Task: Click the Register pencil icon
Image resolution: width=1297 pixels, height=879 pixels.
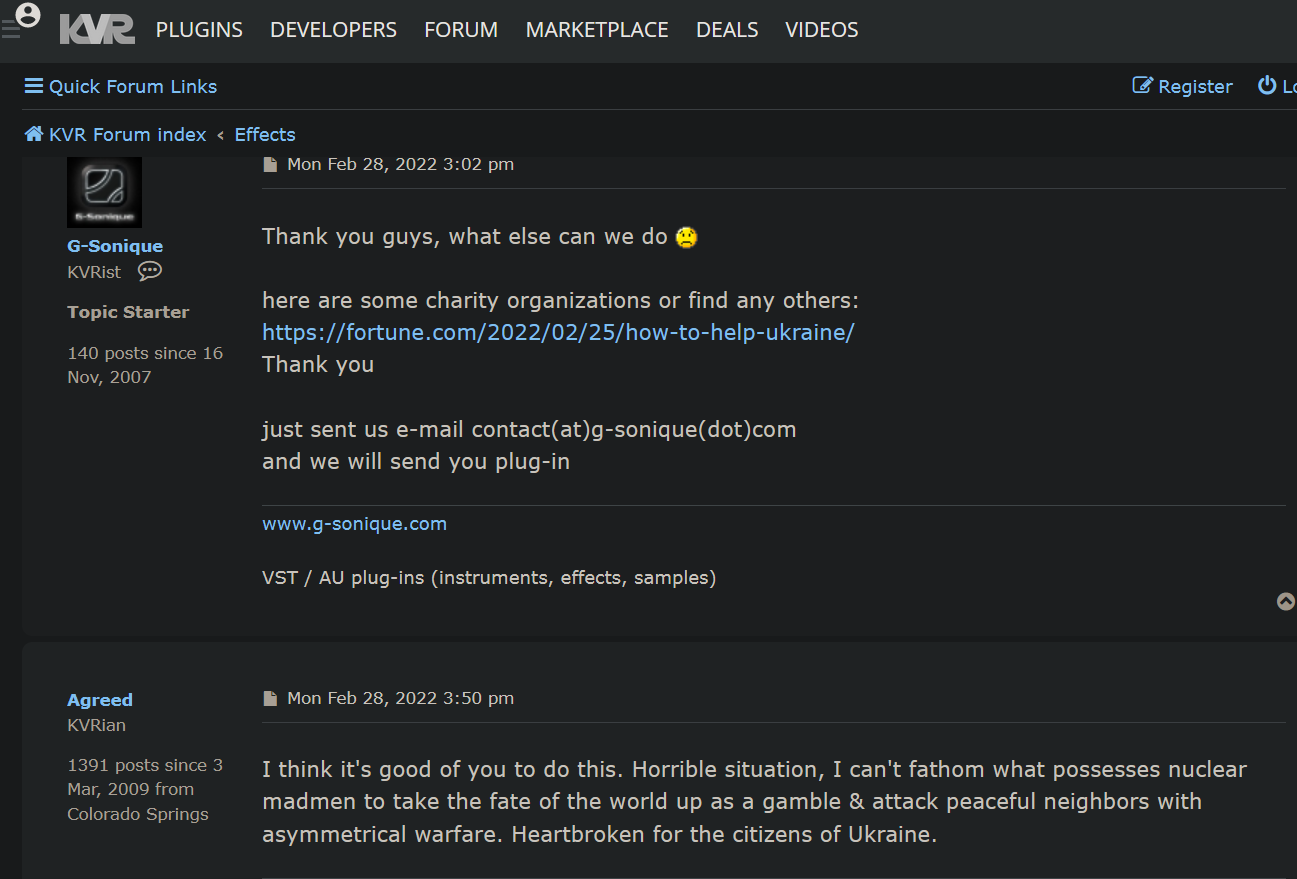Action: click(x=1142, y=86)
